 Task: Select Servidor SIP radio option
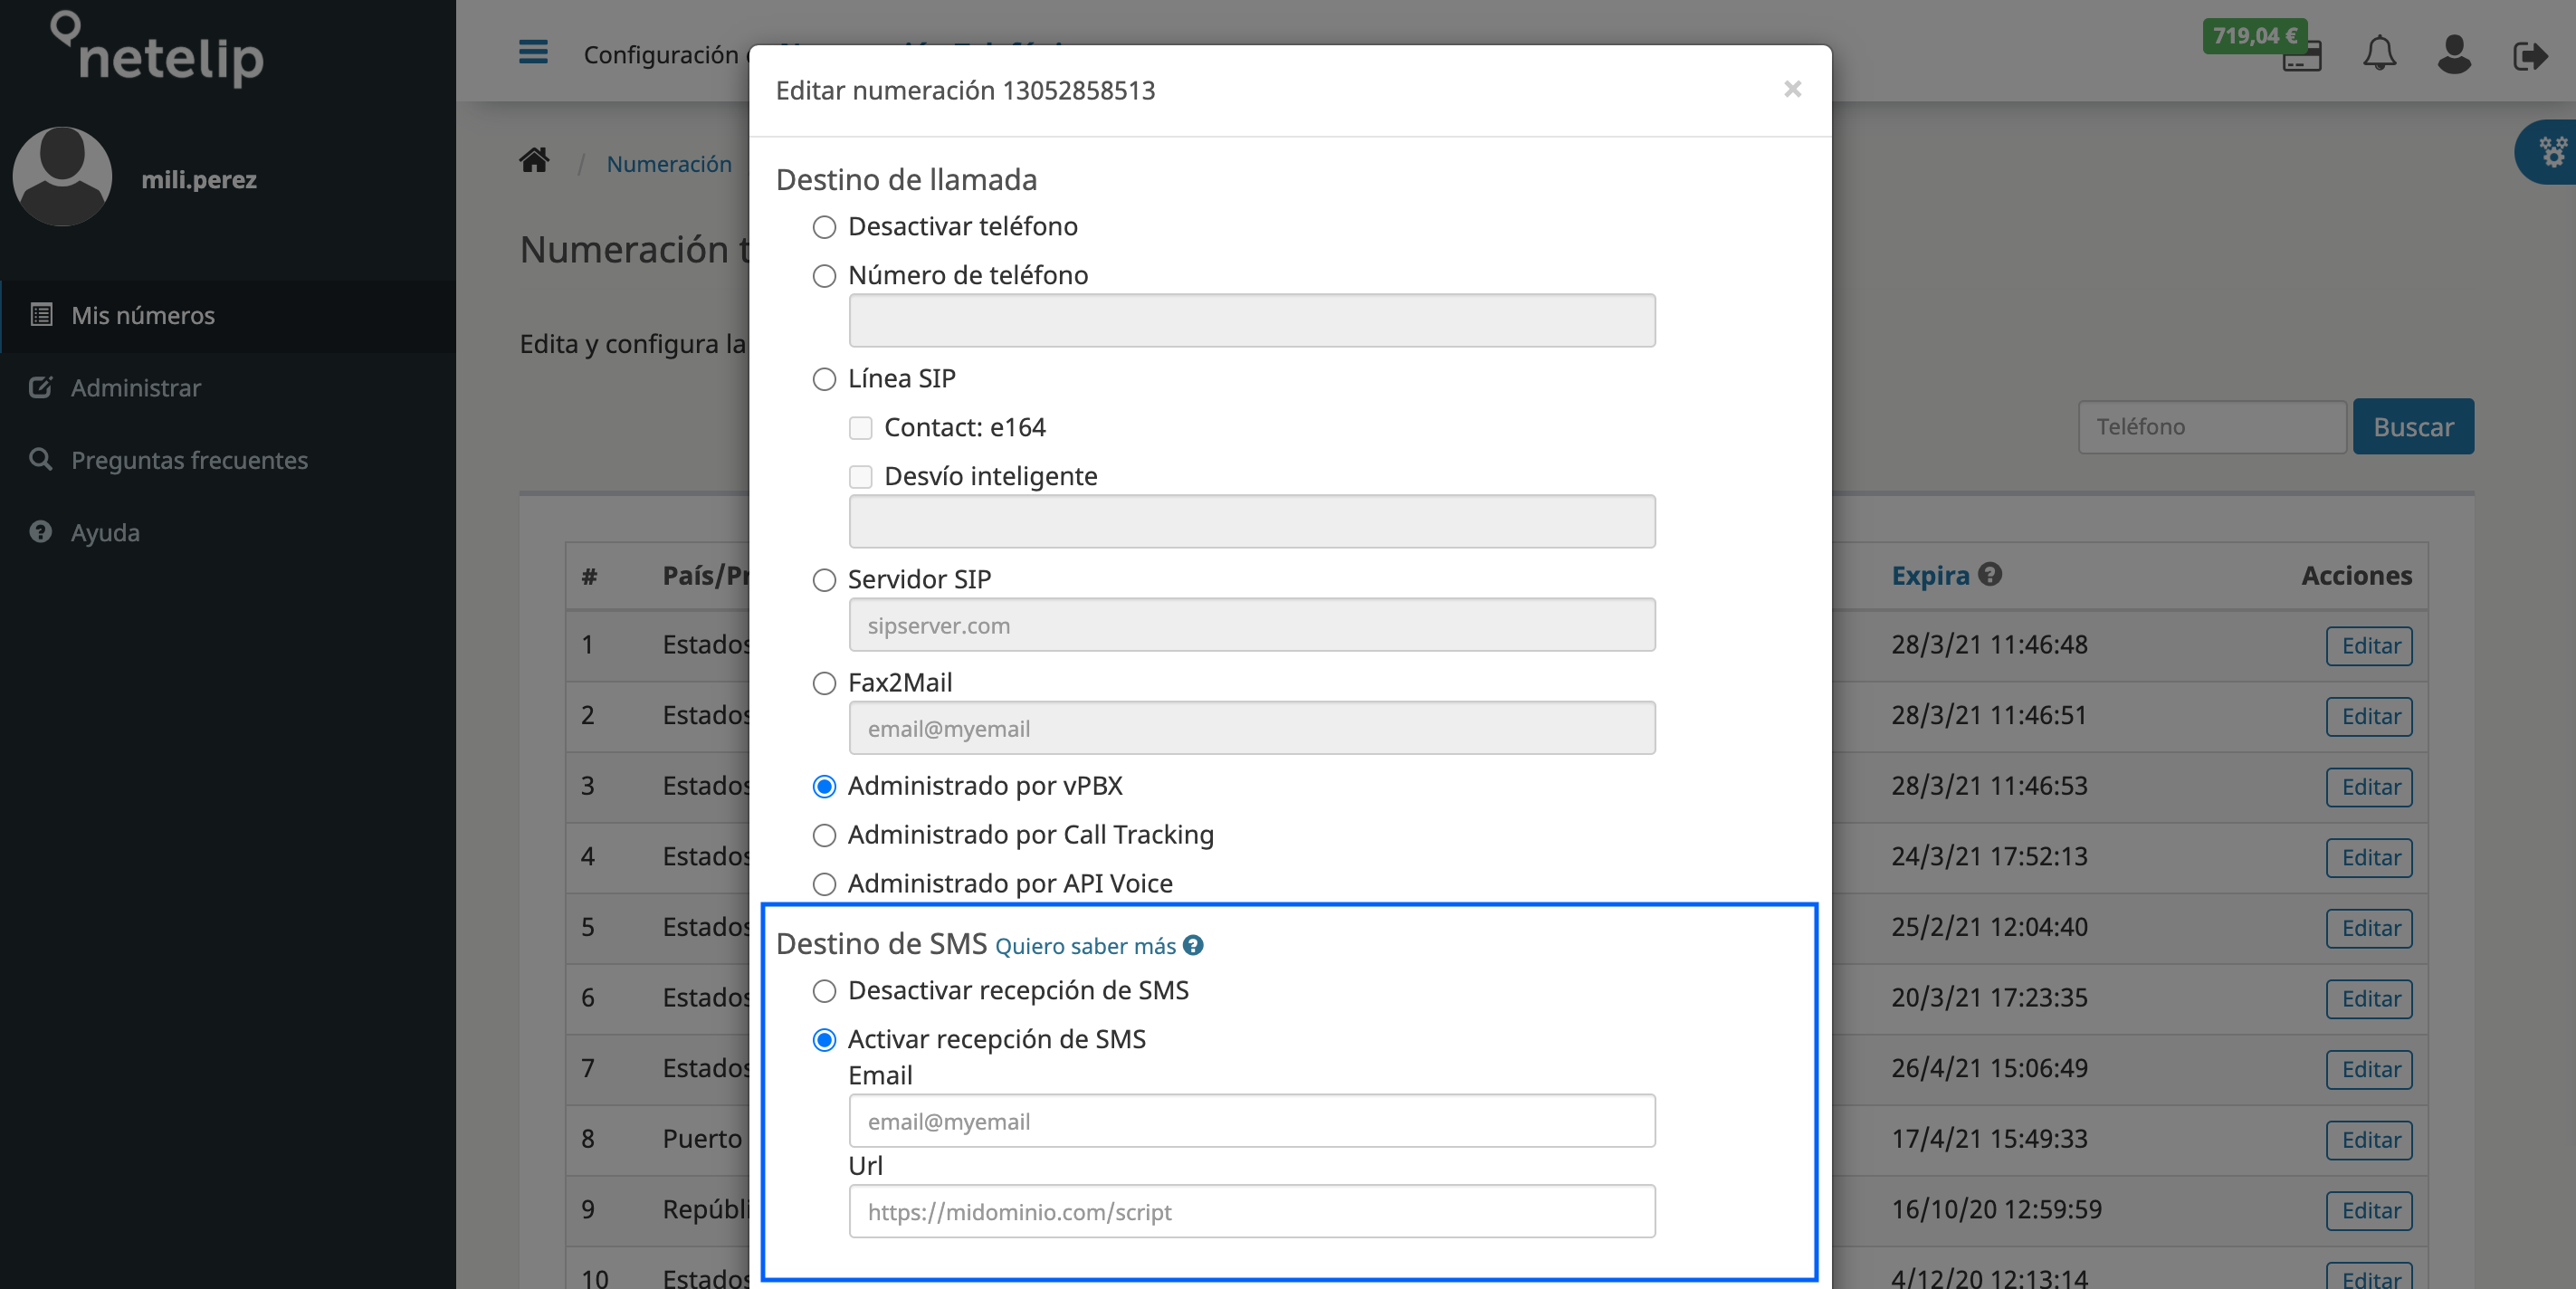(x=823, y=580)
